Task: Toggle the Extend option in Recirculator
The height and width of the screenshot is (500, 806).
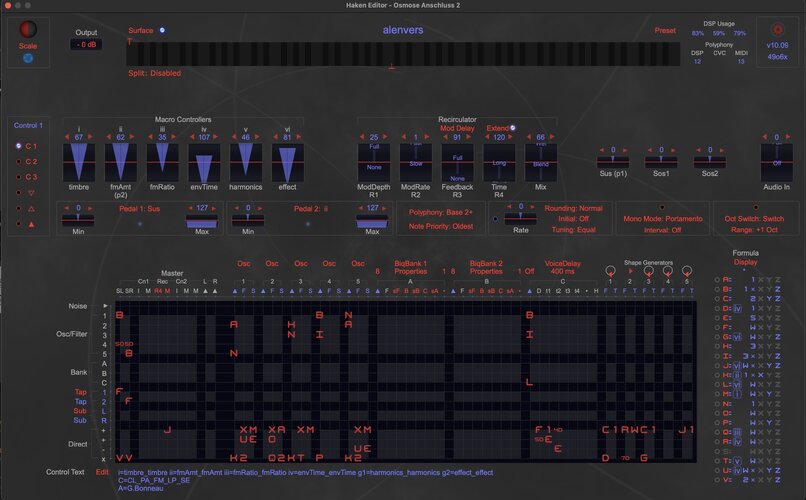Action: 512,128
